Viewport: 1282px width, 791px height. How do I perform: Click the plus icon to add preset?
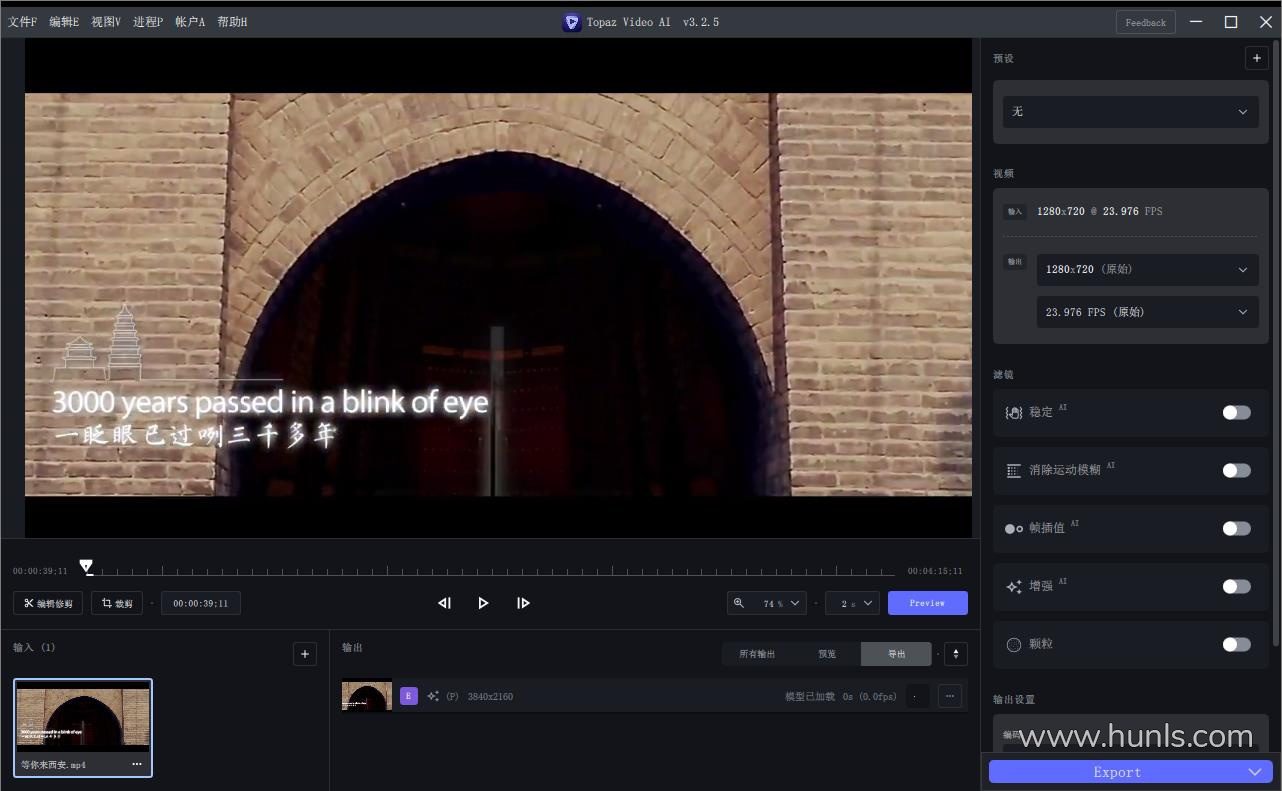point(1256,58)
